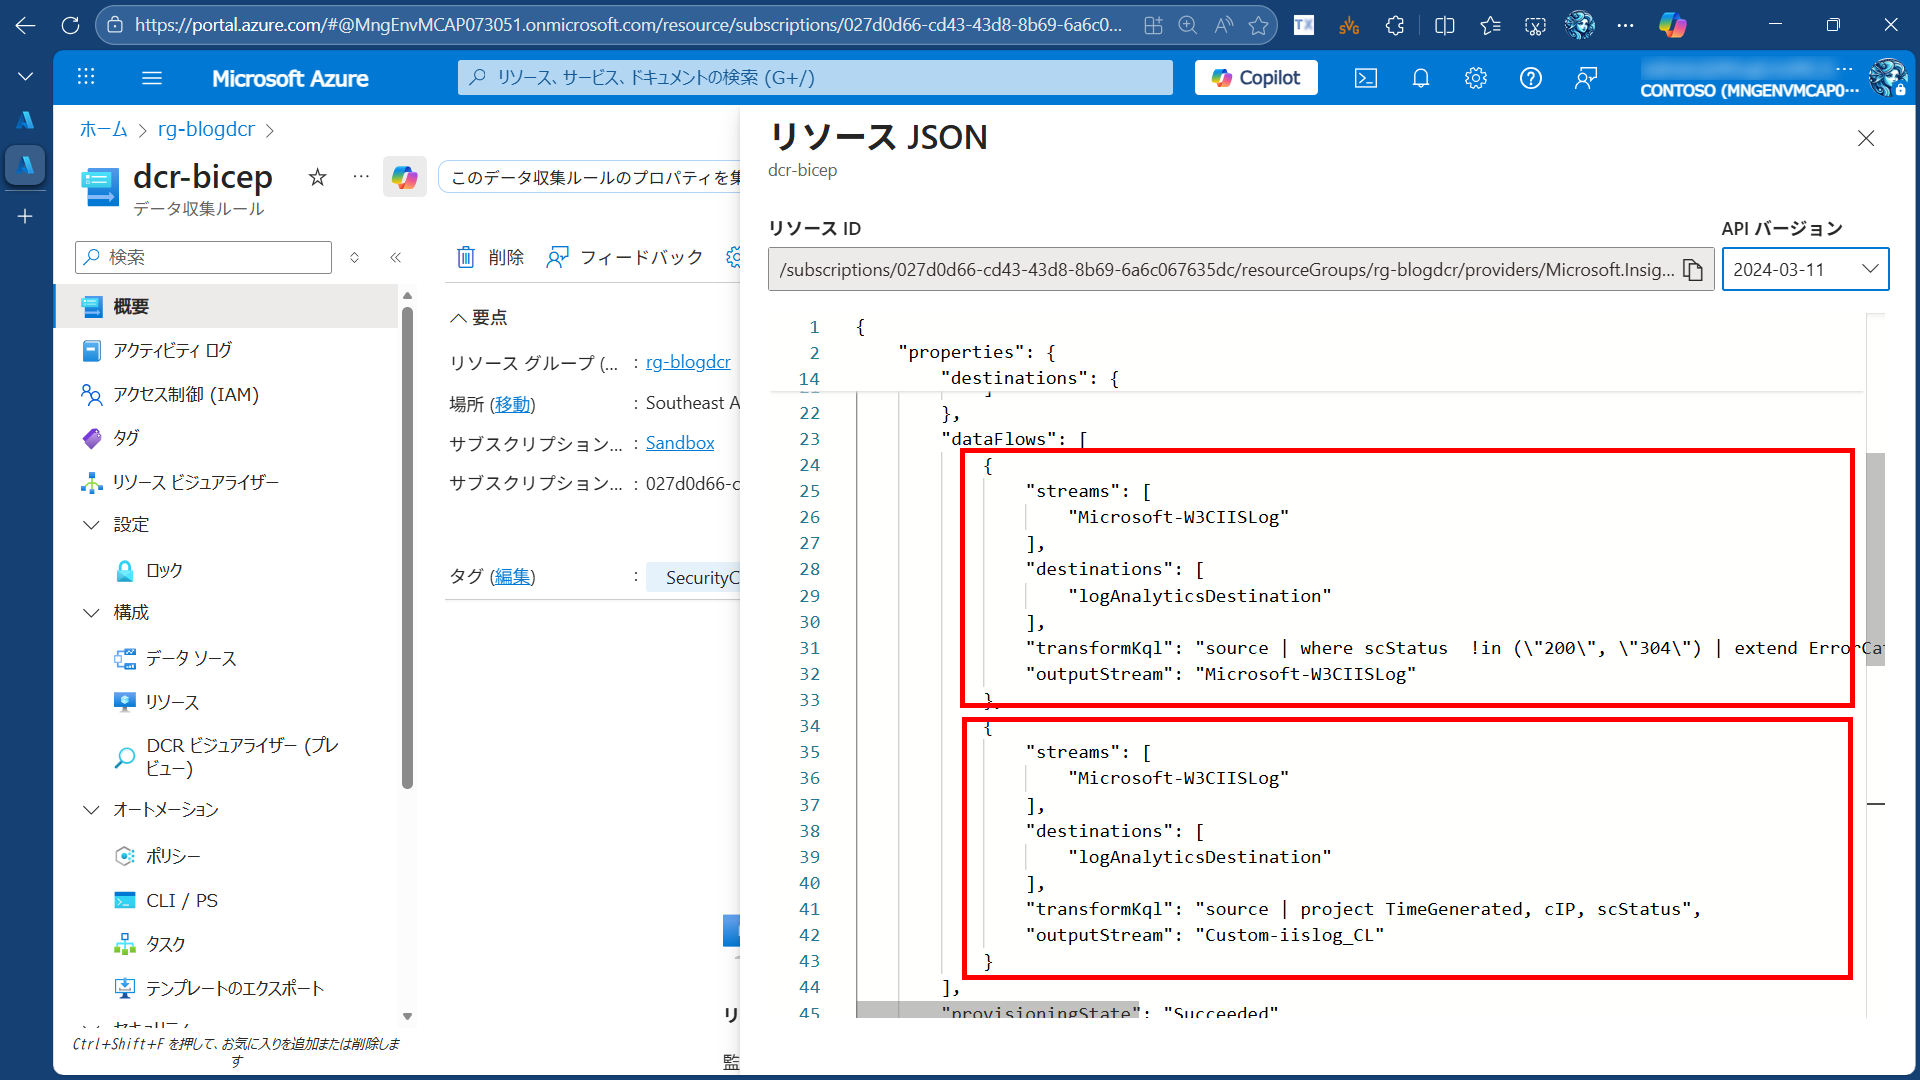Open the notifications bell
1920x1080 pixels.
(x=1420, y=78)
